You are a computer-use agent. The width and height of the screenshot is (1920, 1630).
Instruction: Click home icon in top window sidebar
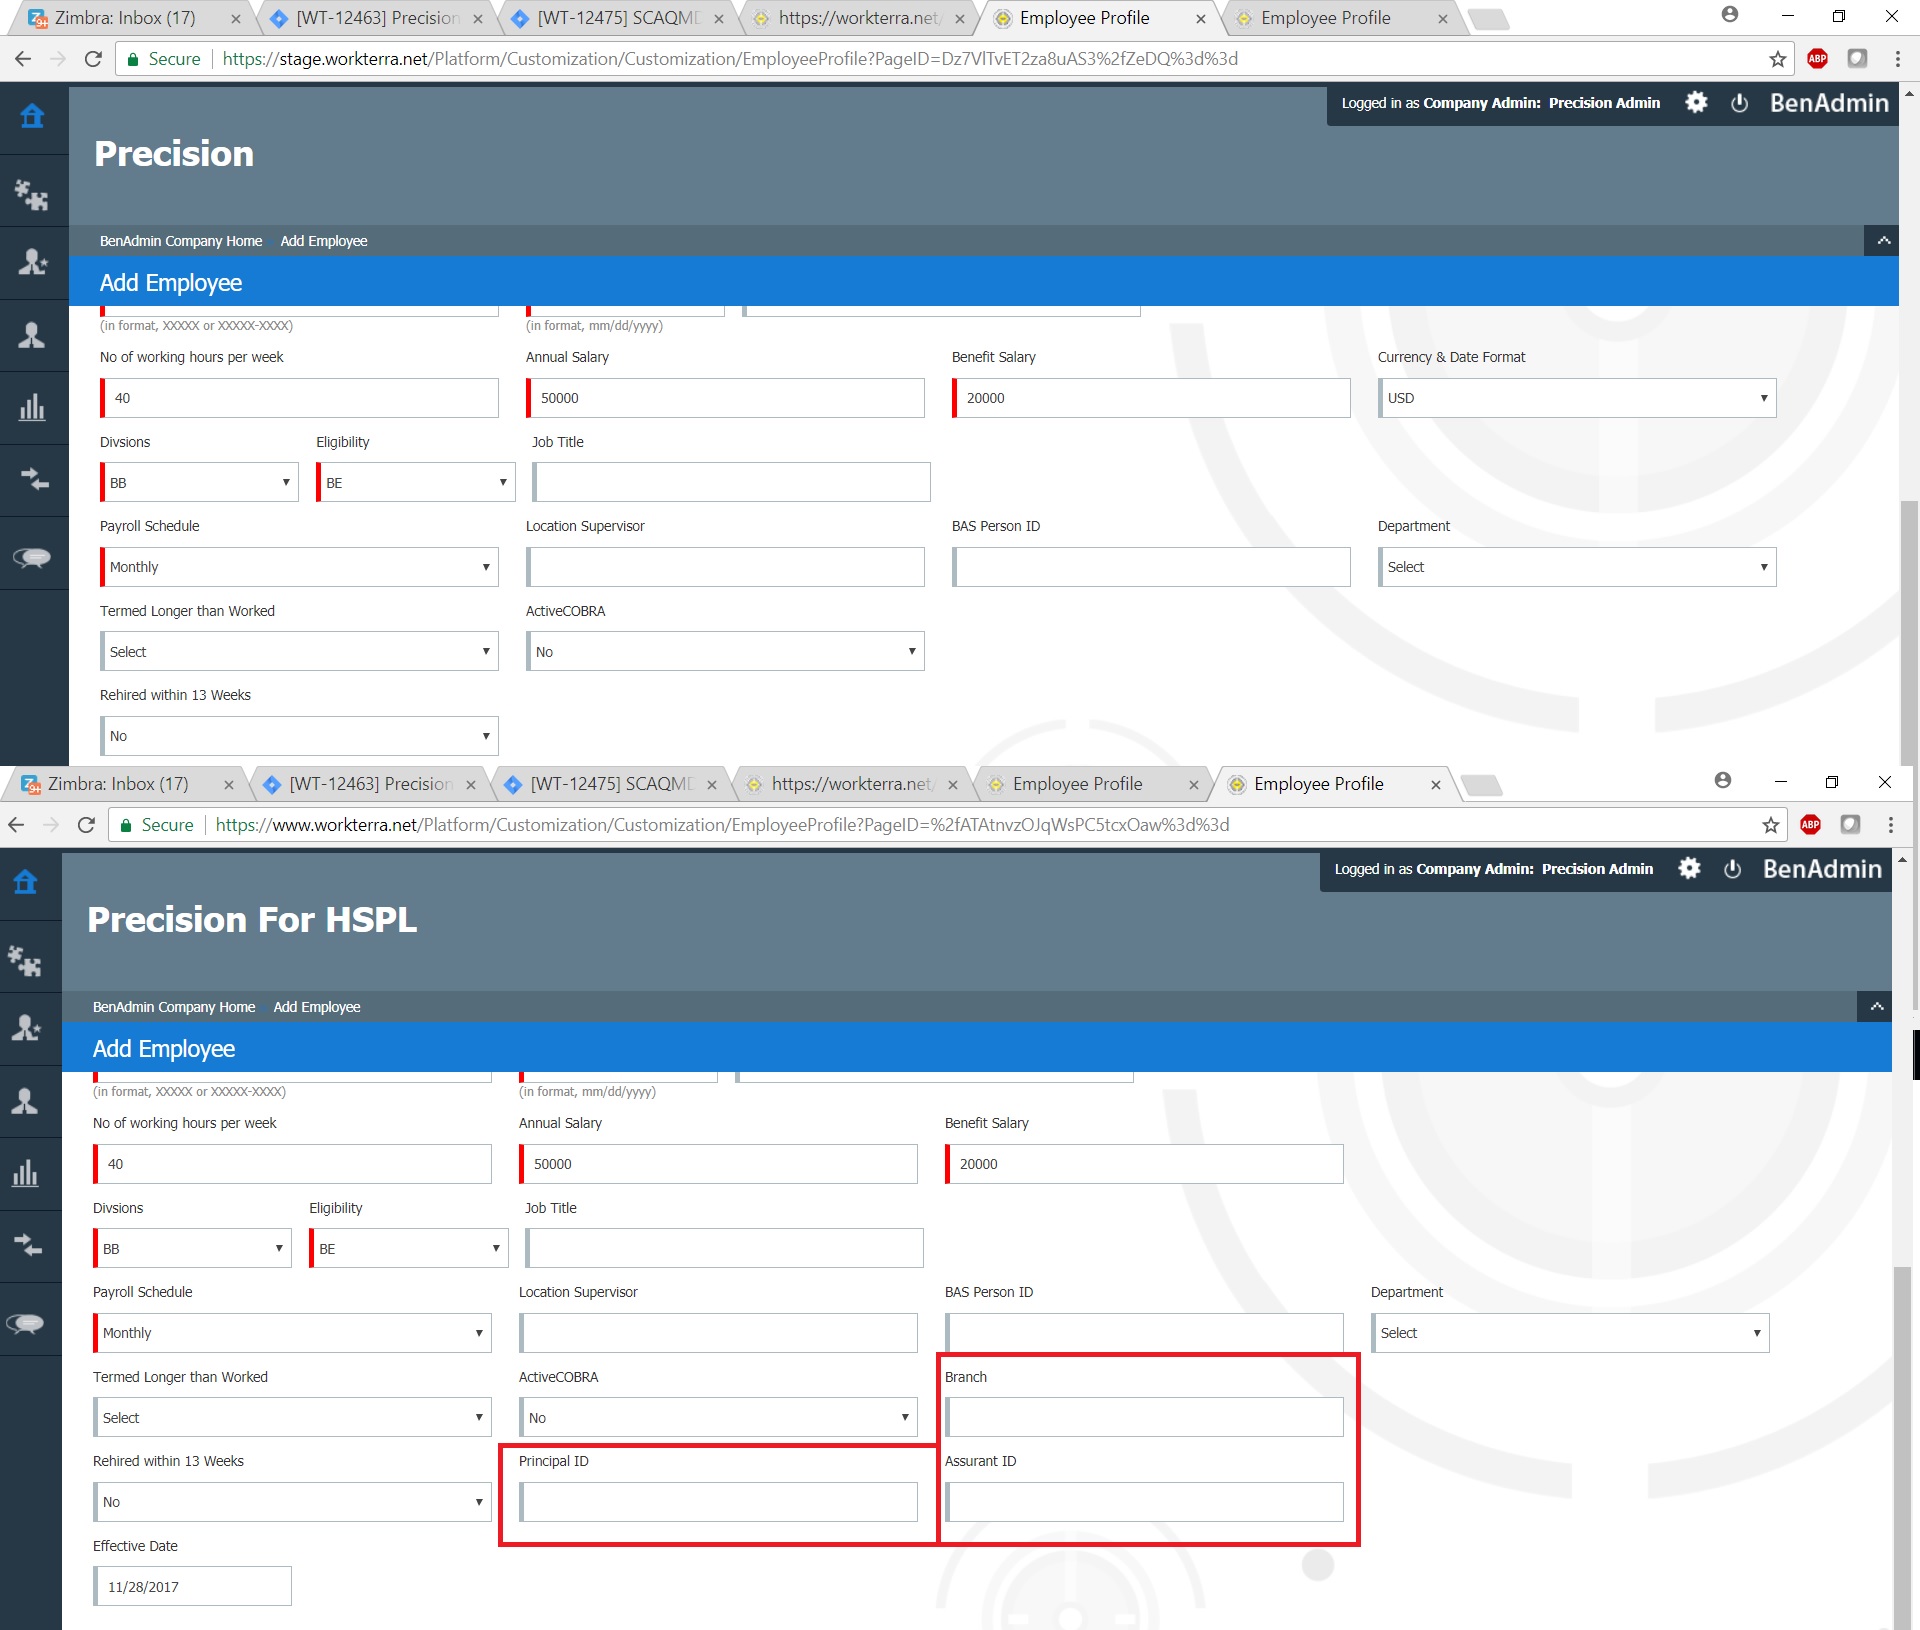pyautogui.click(x=32, y=116)
